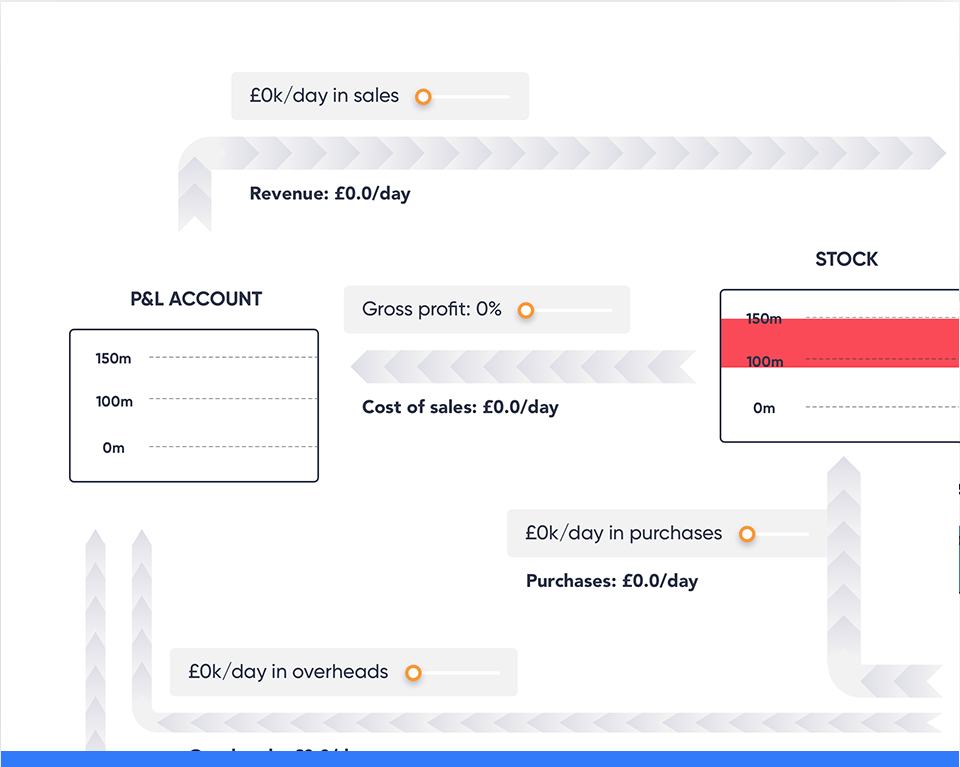
Task: Click the gross profit slider handle
Action: [526, 311]
